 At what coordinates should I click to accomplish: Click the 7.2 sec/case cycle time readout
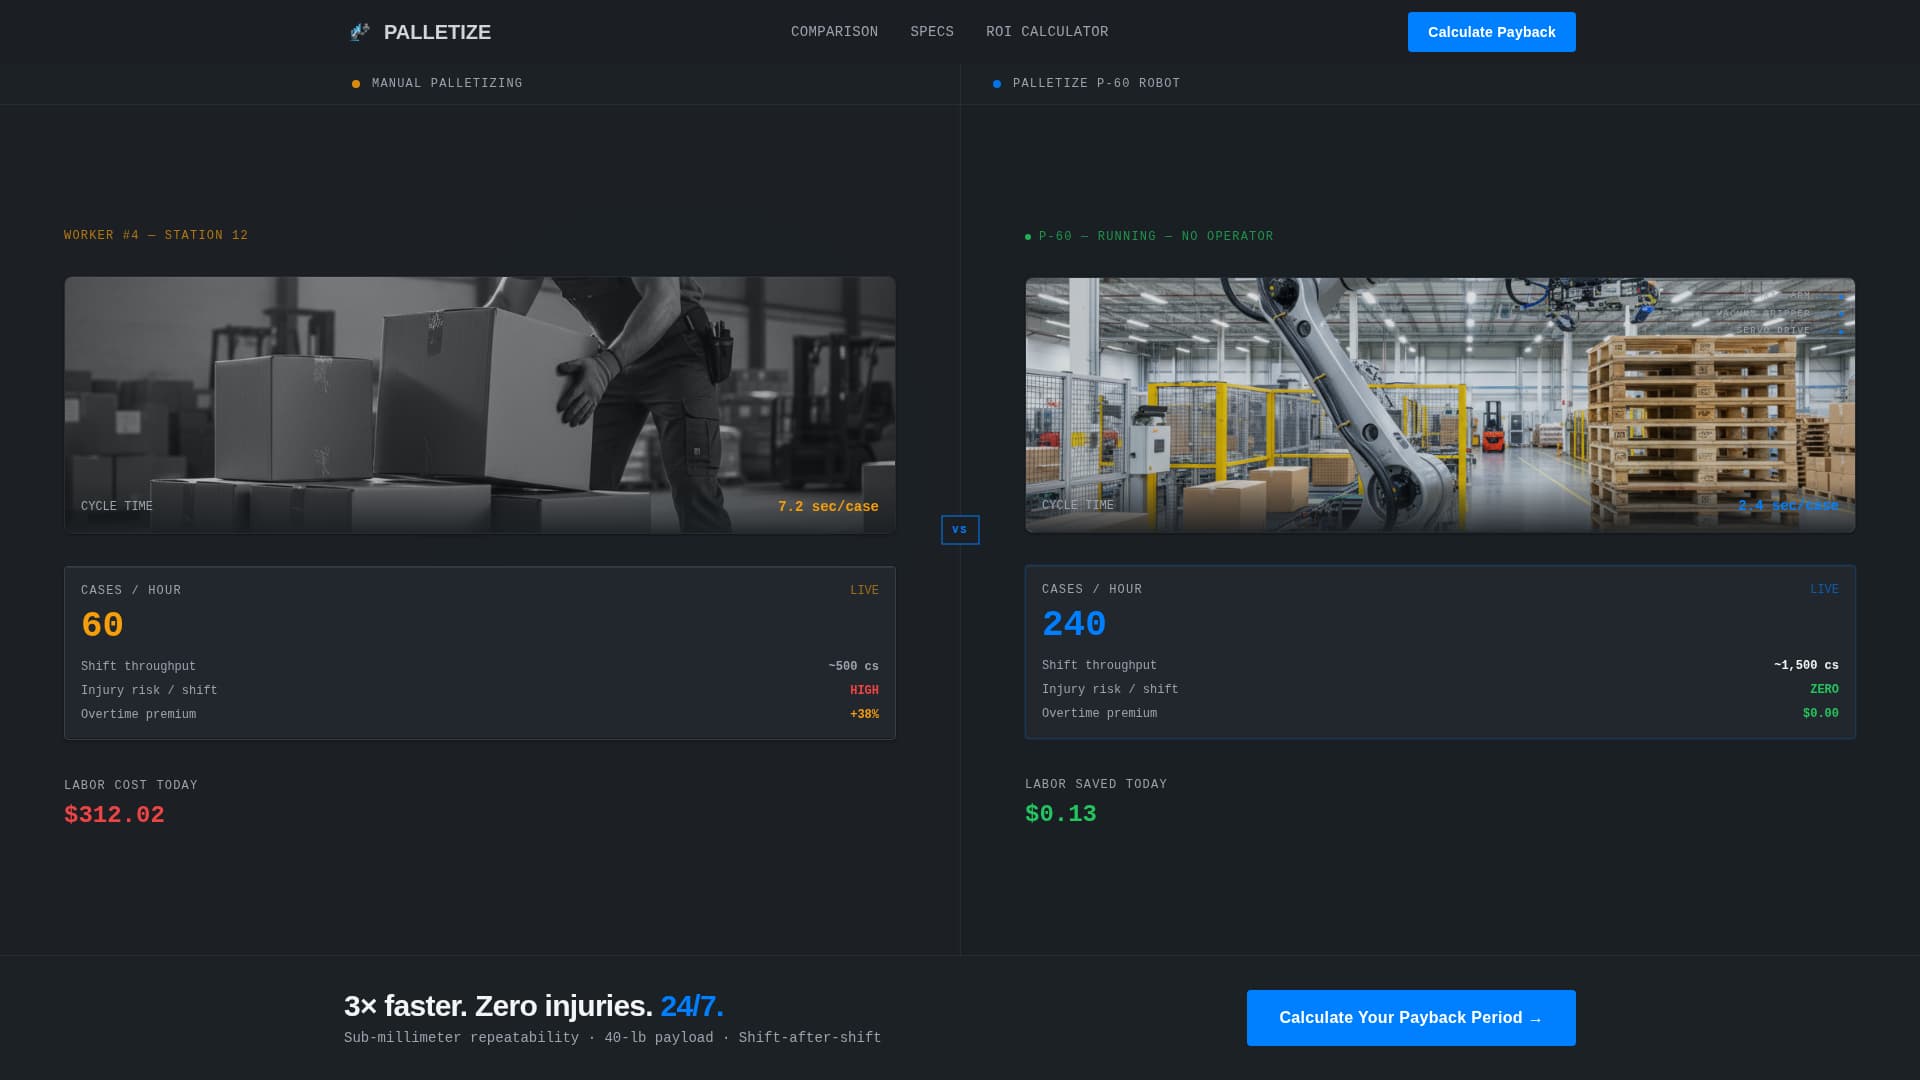[x=828, y=506]
